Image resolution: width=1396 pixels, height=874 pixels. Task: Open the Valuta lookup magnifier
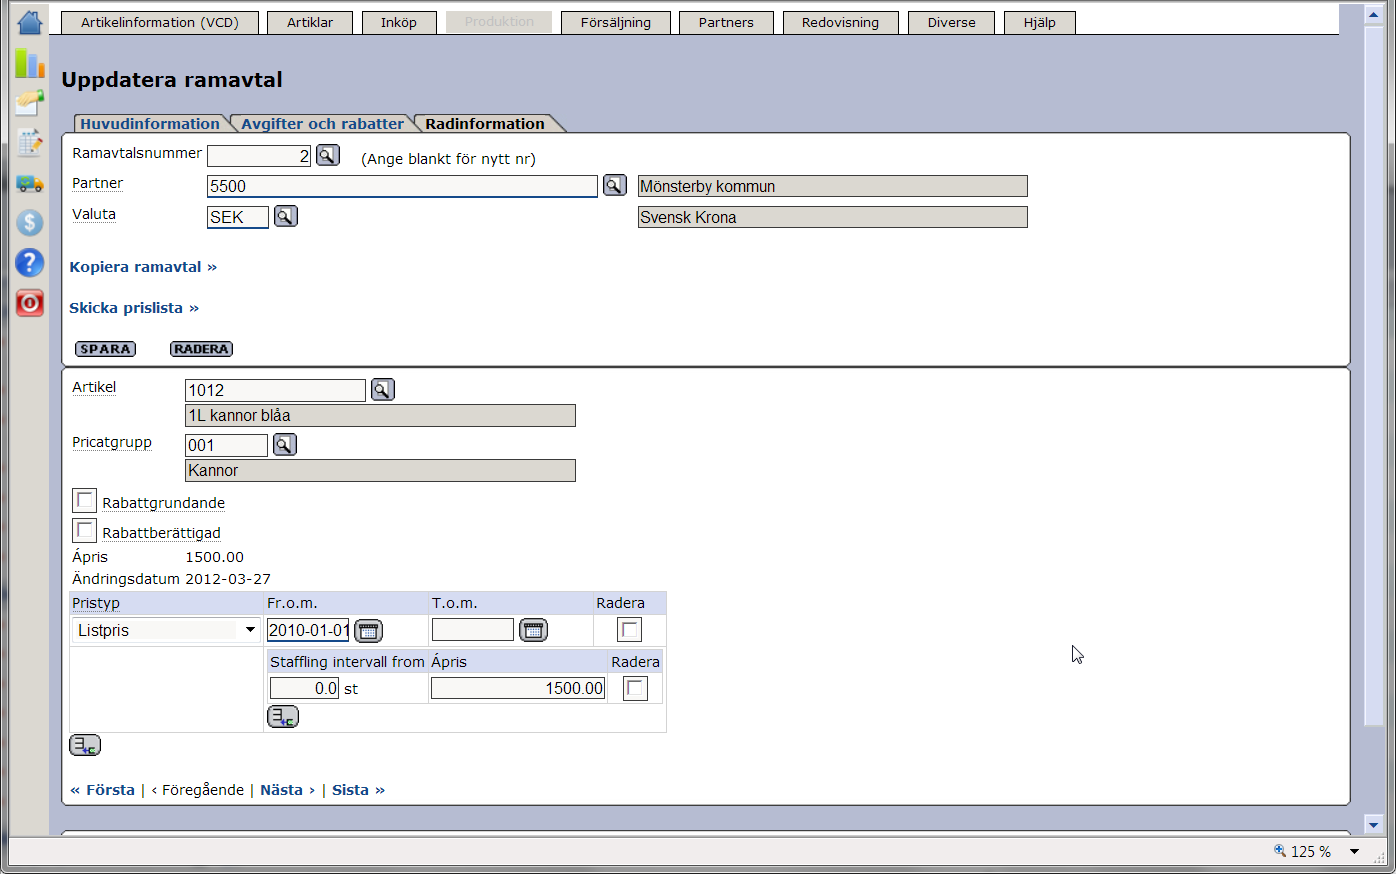click(x=286, y=216)
